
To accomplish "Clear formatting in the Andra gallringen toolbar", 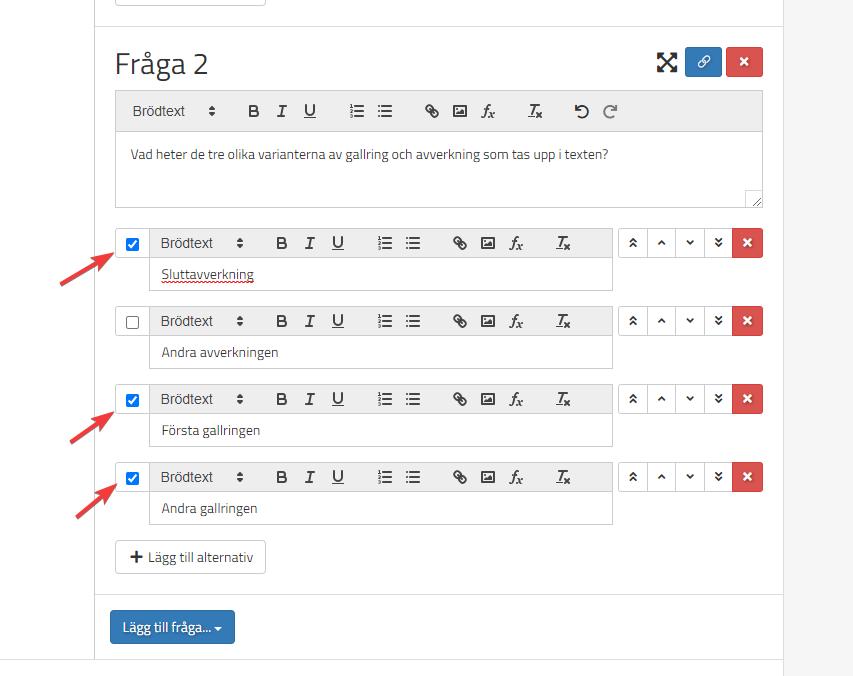I will [x=564, y=477].
